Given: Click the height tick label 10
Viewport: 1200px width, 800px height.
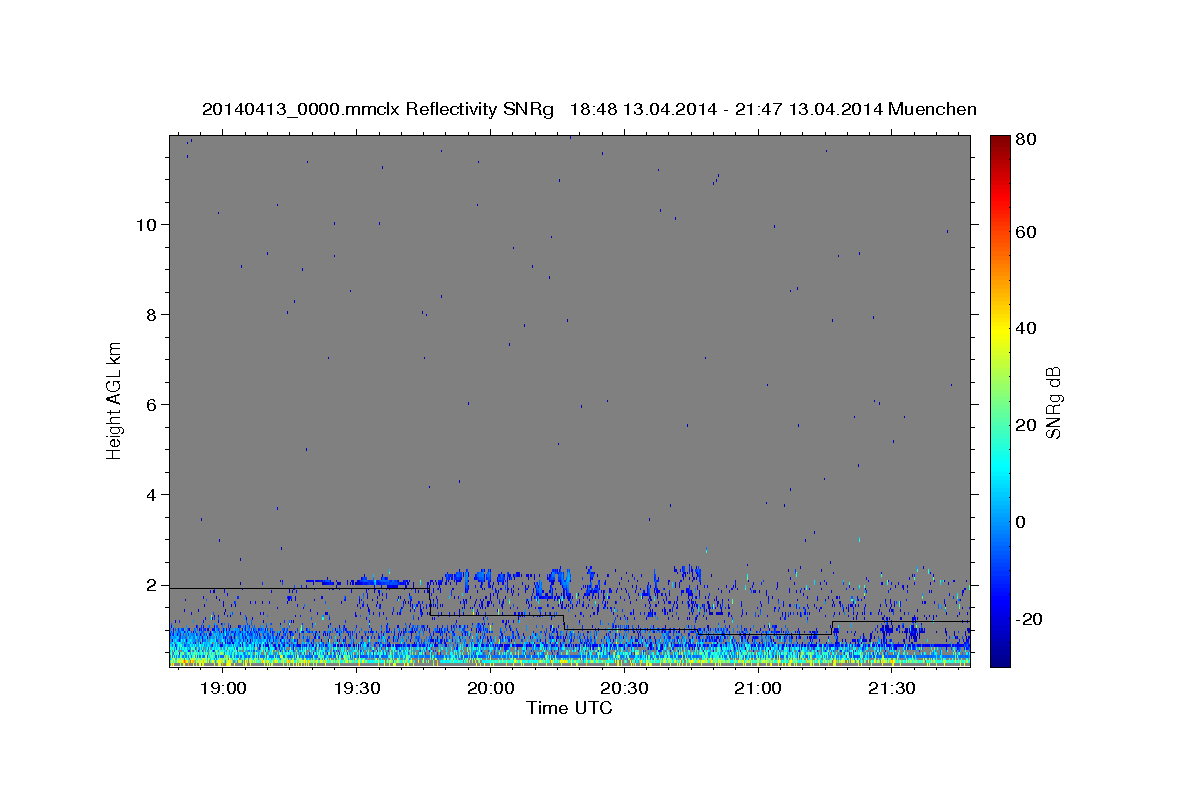Looking at the screenshot, I should coord(148,224).
